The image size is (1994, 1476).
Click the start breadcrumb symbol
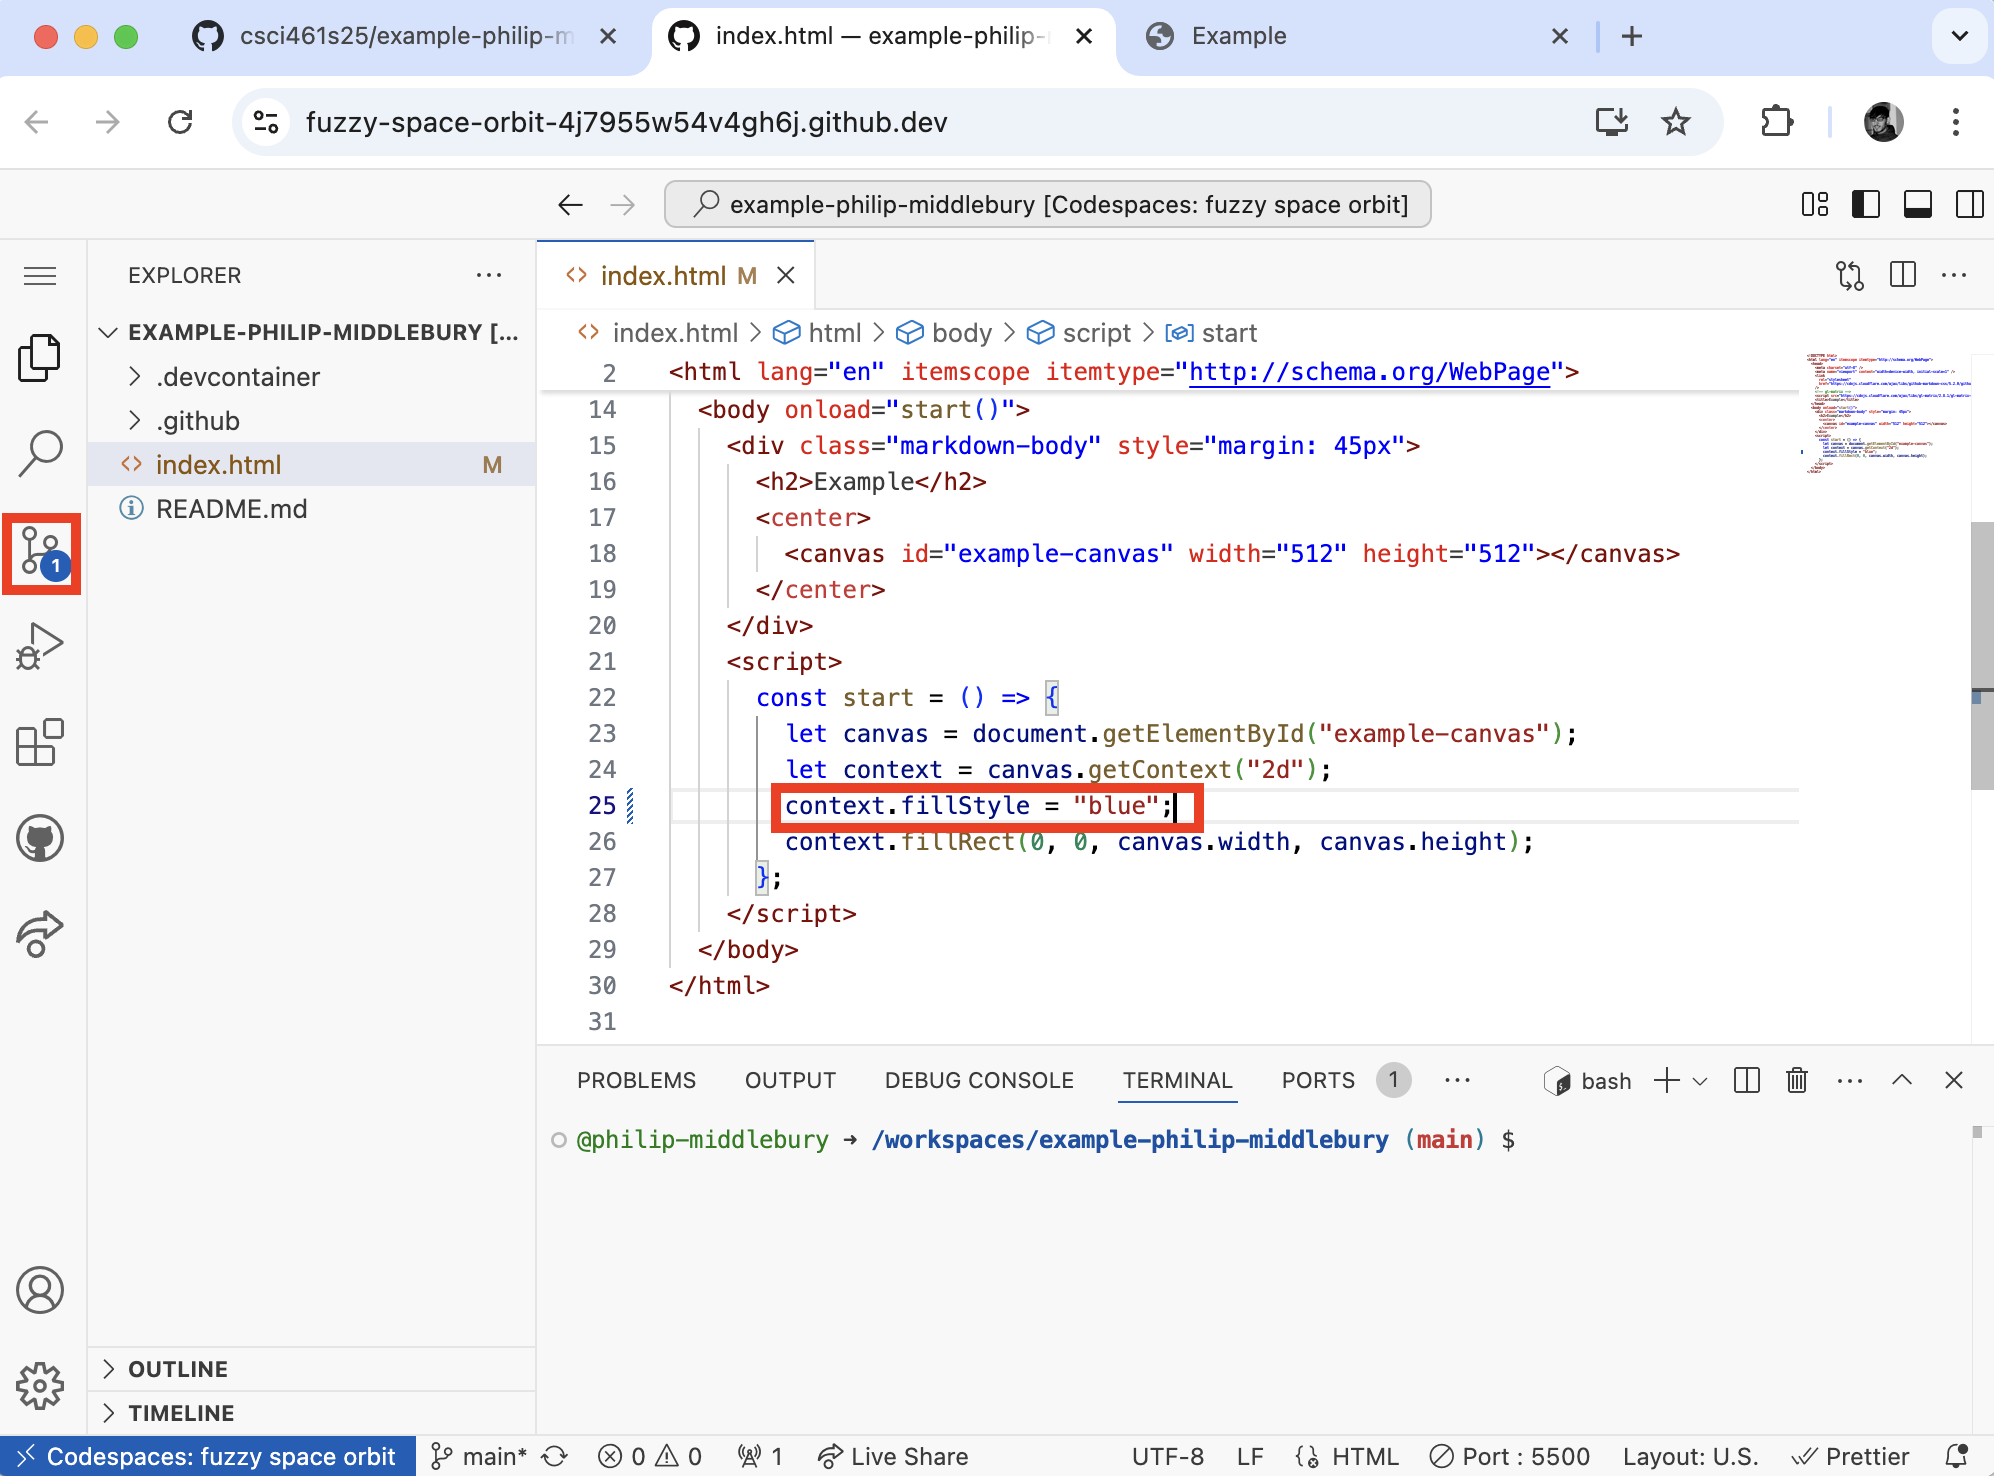[1211, 333]
